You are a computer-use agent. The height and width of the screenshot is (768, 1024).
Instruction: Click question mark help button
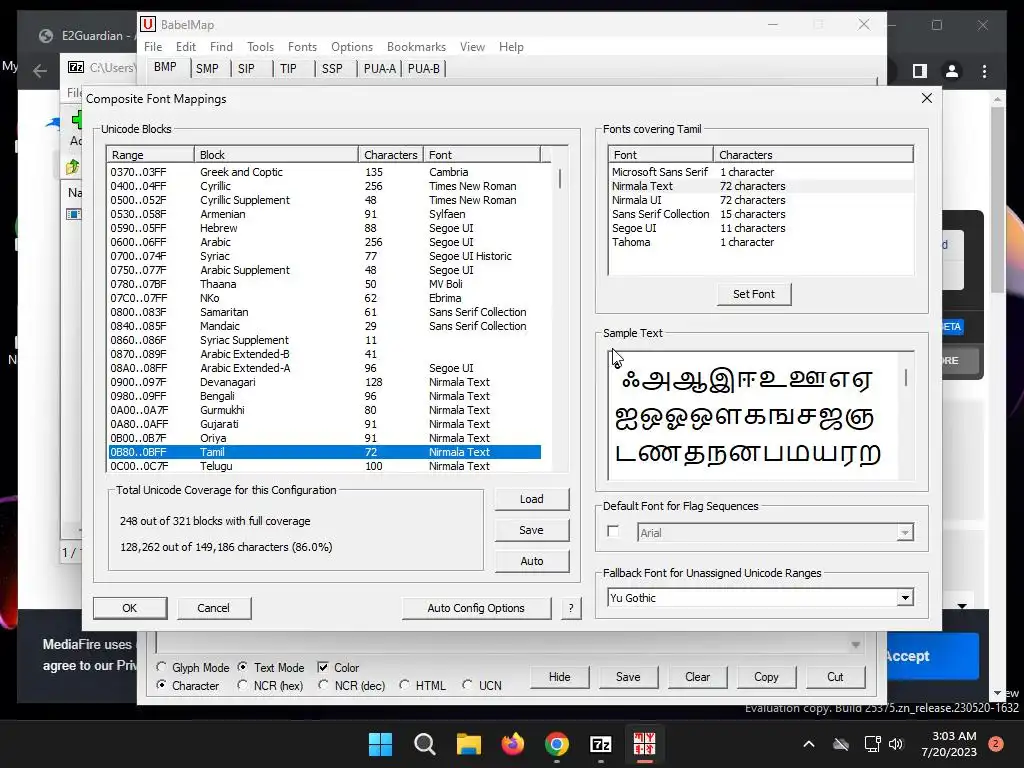[571, 608]
